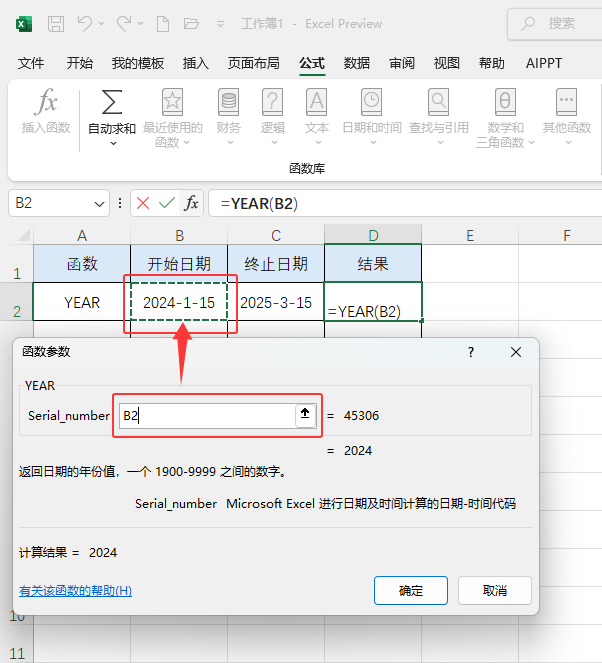Click cell D2 showing =YEAR(B2)
Screen dimensions: 602x663
point(373,302)
